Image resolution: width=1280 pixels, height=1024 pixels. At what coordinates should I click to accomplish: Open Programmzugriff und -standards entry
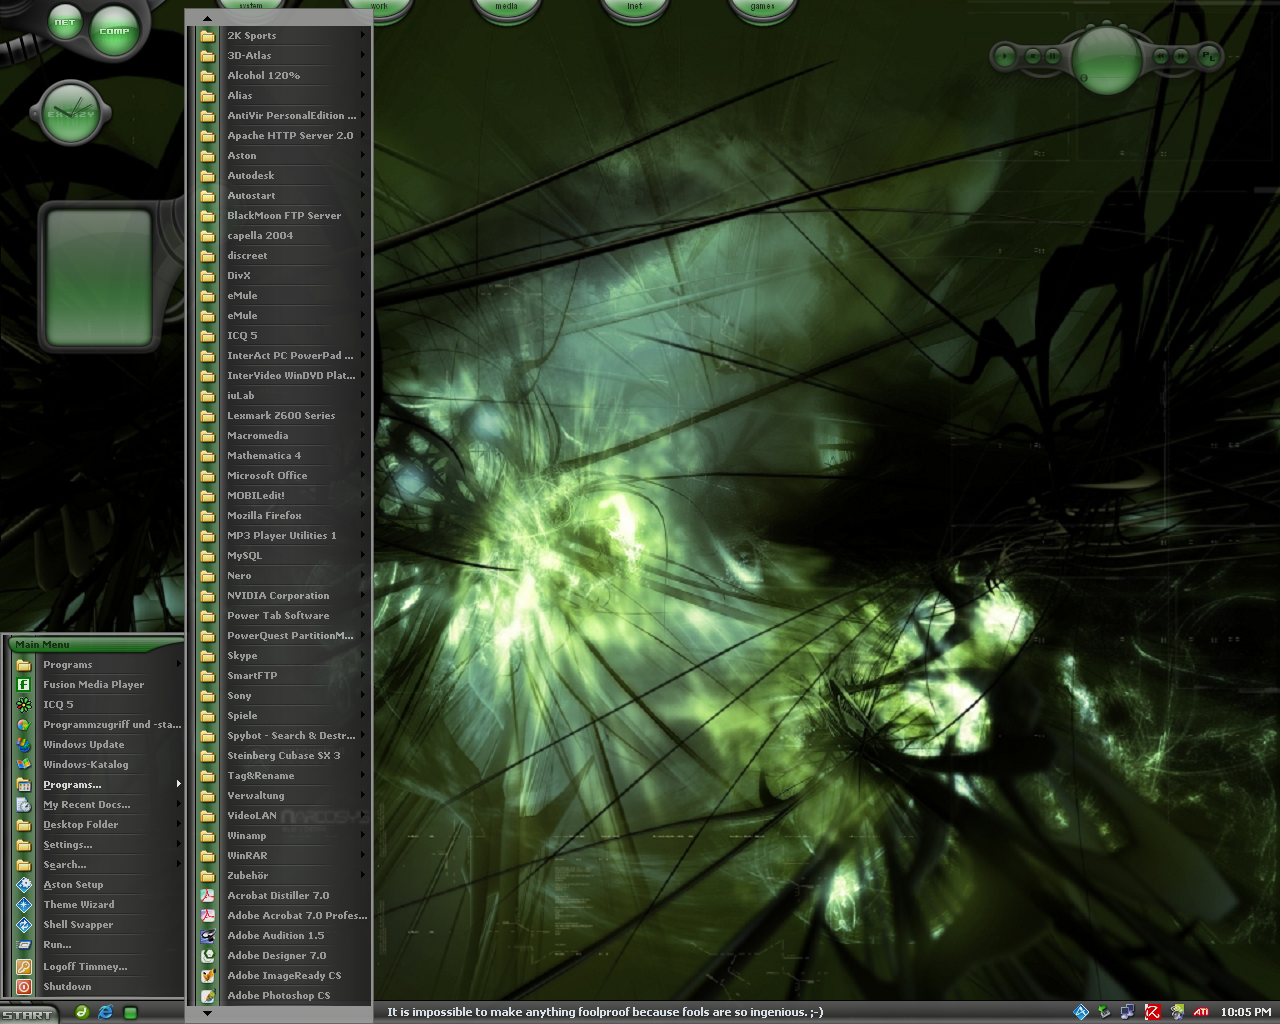pyautogui.click(x=97, y=725)
